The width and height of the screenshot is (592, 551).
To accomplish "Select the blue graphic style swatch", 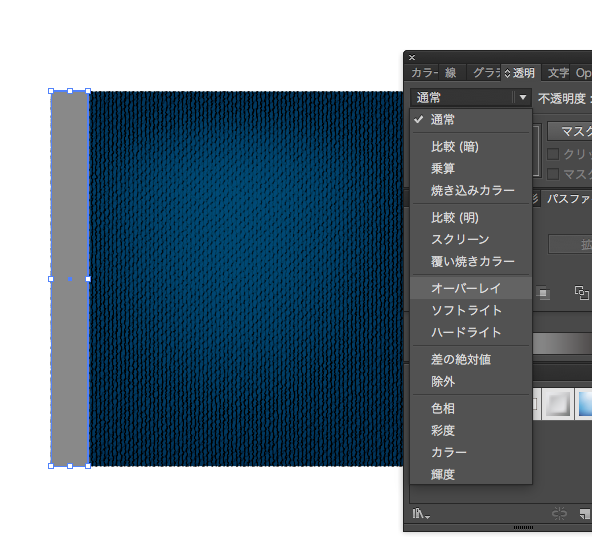I will pyautogui.click(x=583, y=404).
